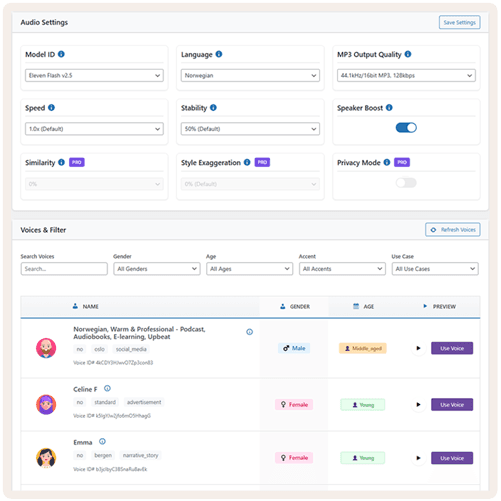Click the Save Settings button
Image resolution: width=501 pixels, height=501 pixels.
[459, 22]
